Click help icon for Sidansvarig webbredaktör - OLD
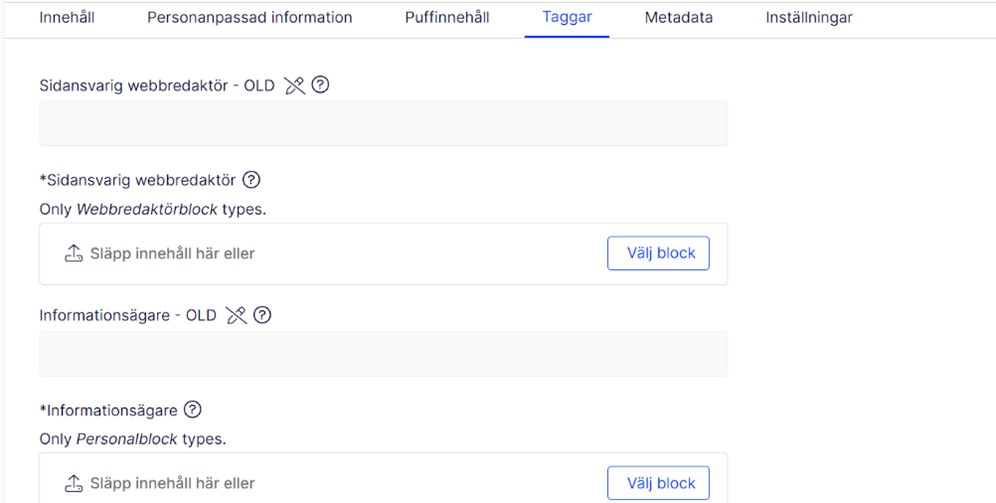The image size is (996, 503). click(320, 84)
